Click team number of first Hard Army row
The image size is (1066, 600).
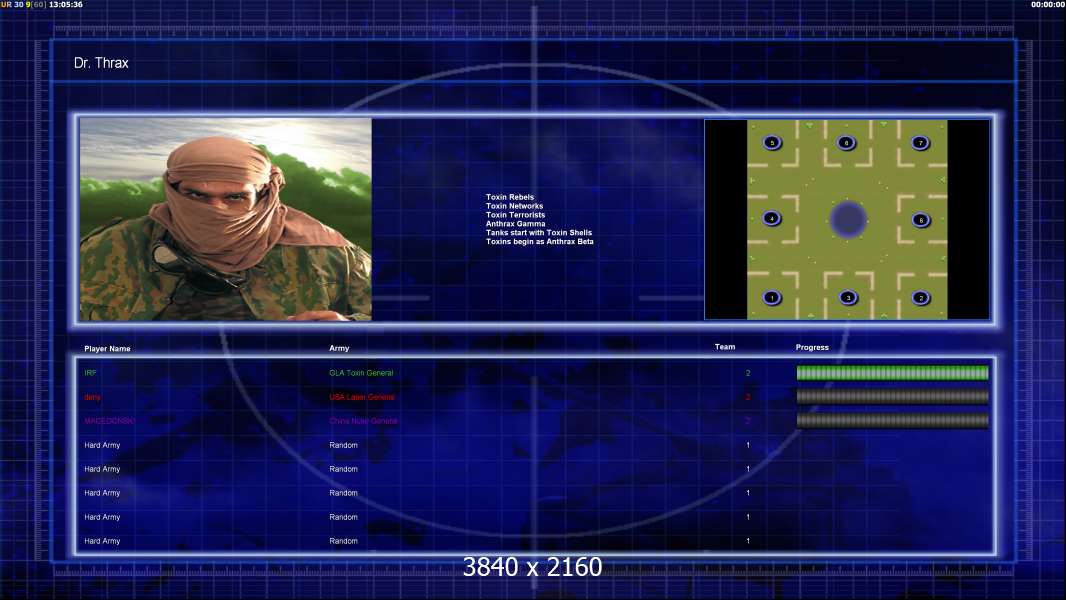click(748, 445)
